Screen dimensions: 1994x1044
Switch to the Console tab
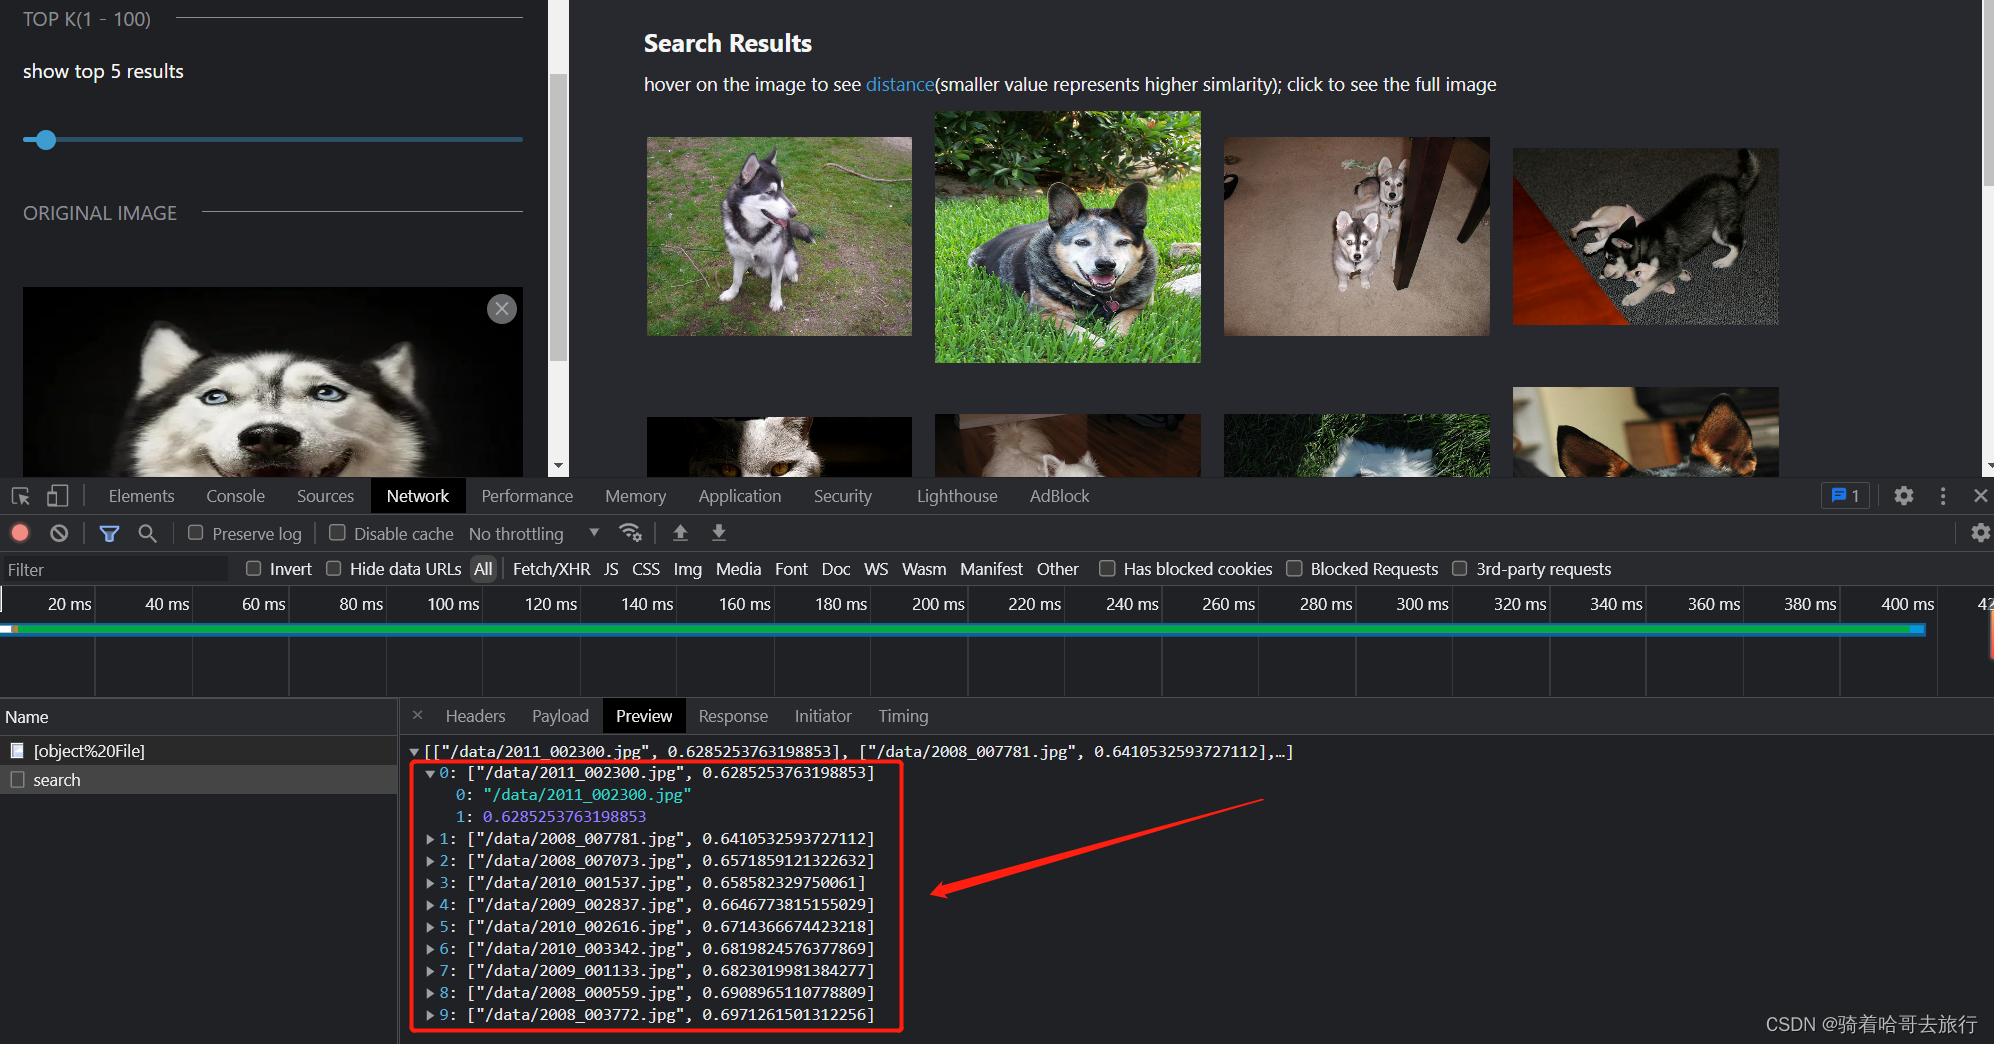click(x=235, y=496)
